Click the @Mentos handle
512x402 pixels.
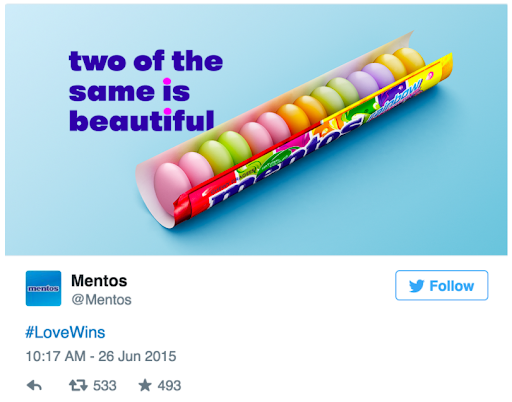101,300
